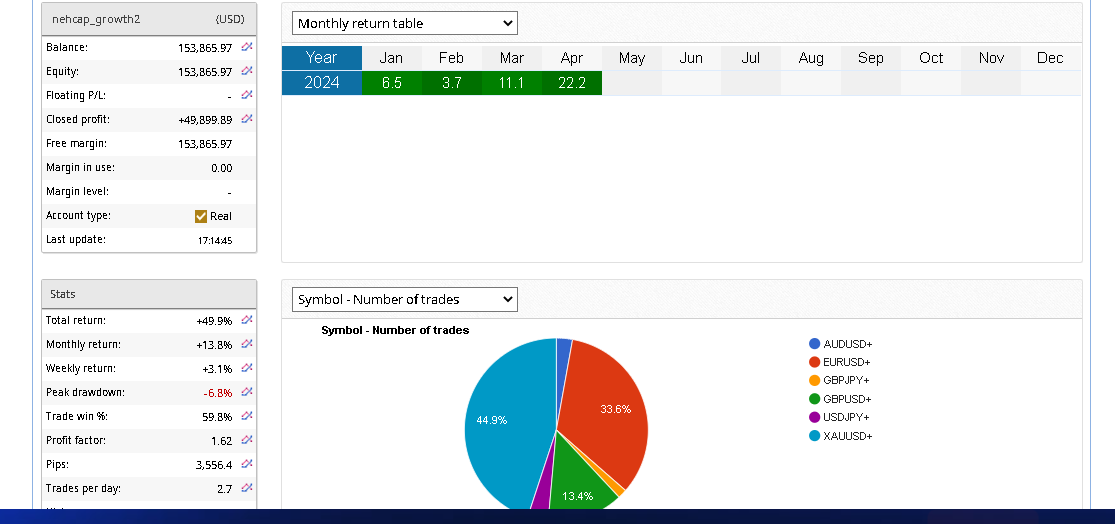Click the Floating P/L chart icon
Screen dimensions: 1115x524
[x=247, y=95]
